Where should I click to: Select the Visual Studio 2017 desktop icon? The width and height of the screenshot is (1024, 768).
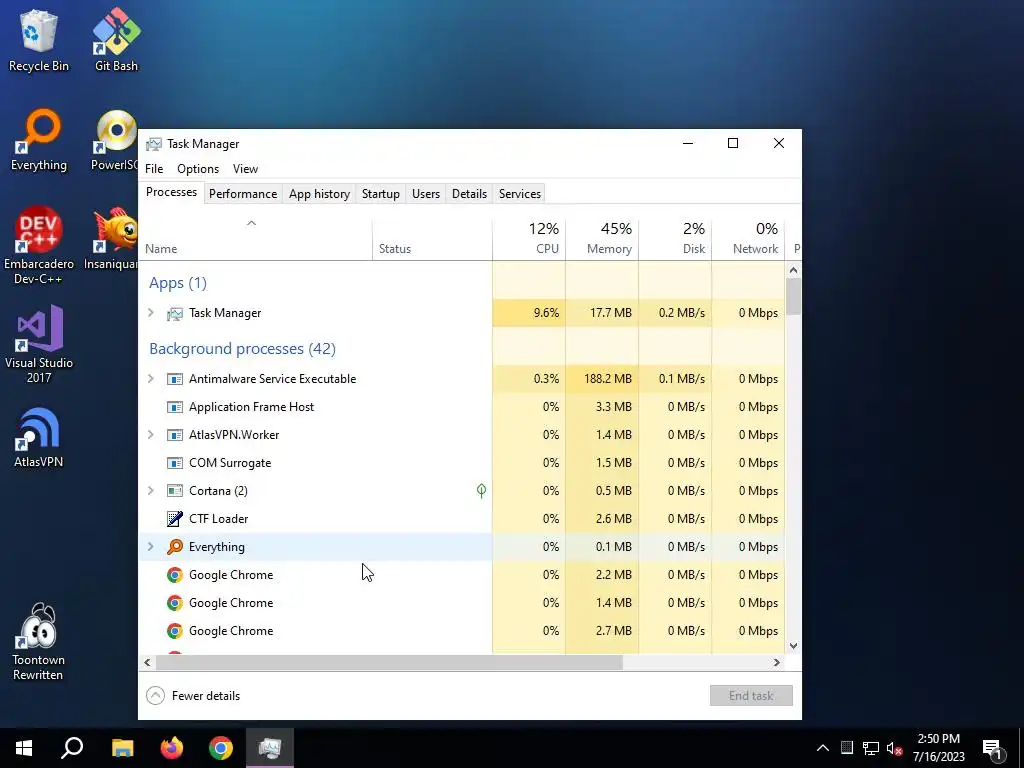tap(39, 345)
